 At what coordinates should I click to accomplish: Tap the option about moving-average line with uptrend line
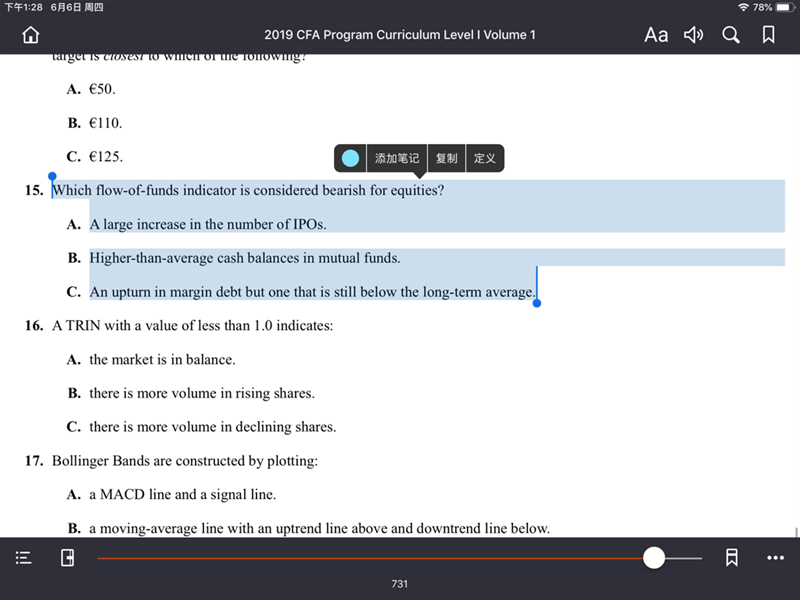point(320,528)
